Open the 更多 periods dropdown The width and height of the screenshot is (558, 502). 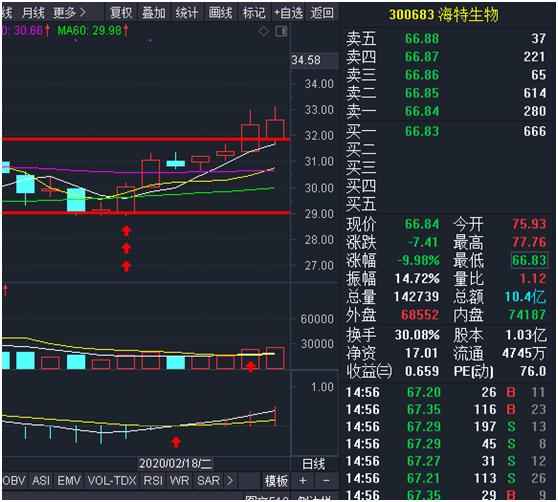(x=69, y=13)
